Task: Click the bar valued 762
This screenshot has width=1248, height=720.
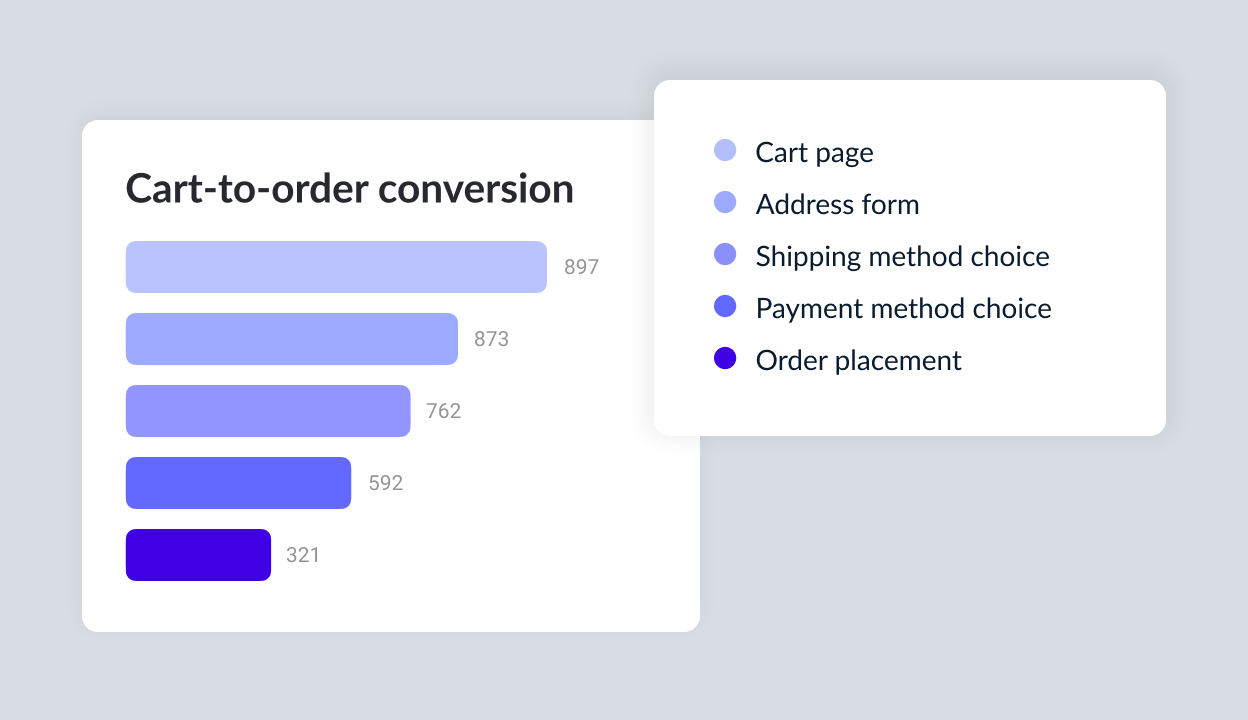Action: pyautogui.click(x=268, y=411)
